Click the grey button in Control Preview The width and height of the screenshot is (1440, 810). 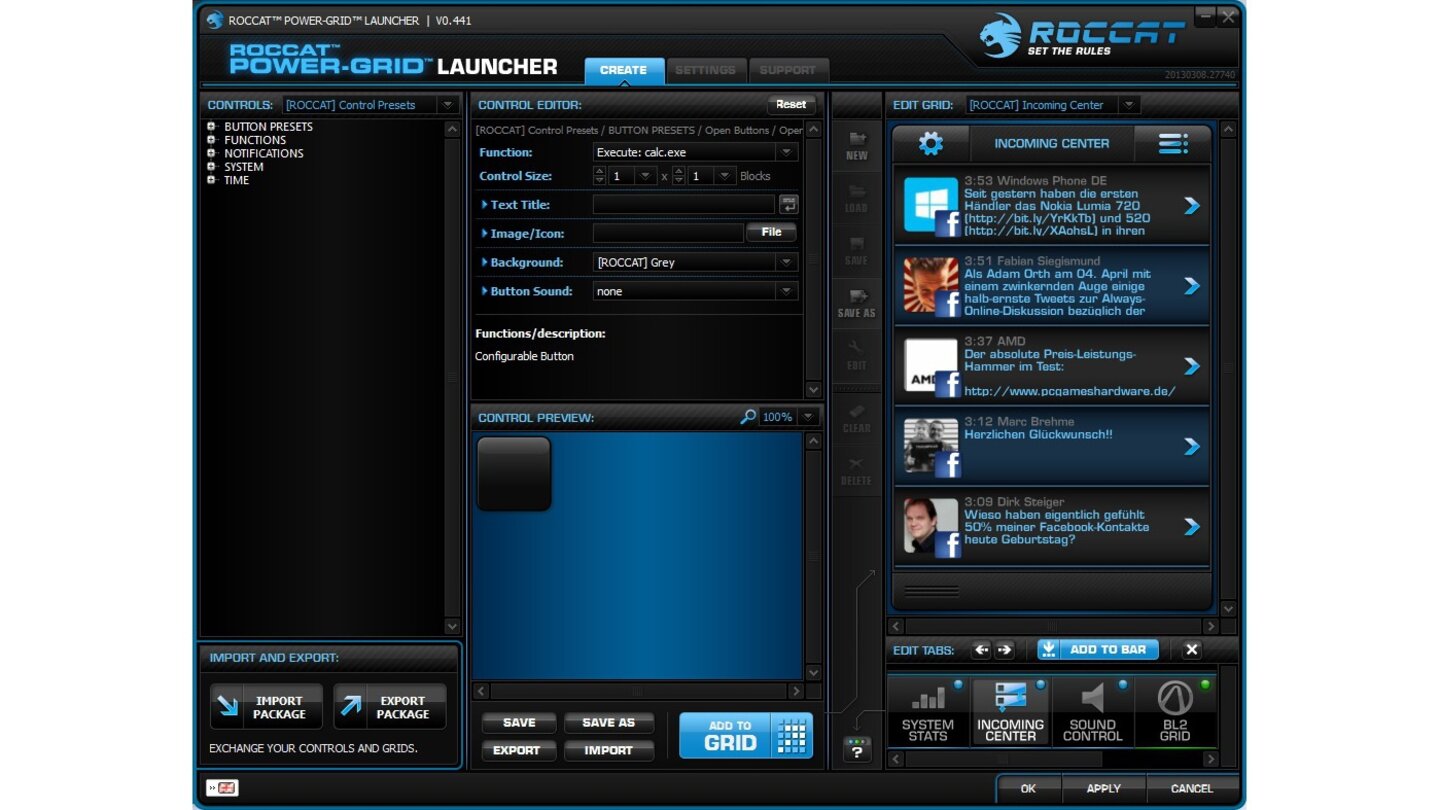coord(514,473)
